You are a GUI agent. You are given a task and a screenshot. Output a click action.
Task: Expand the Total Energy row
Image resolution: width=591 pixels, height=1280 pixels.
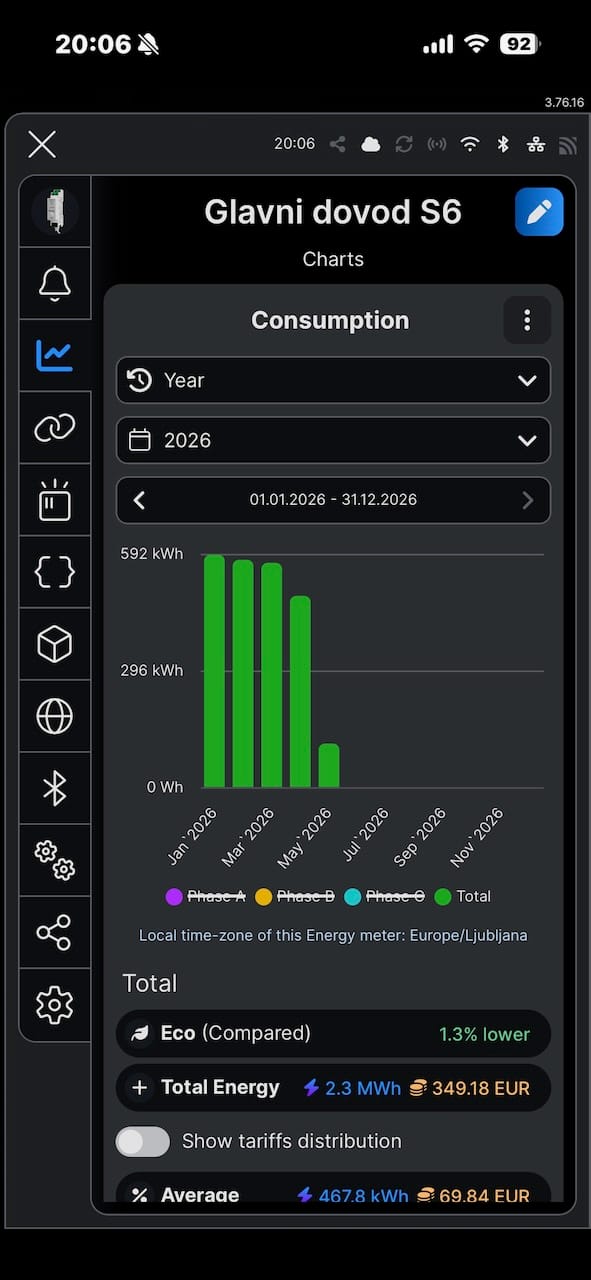[x=333, y=1087]
